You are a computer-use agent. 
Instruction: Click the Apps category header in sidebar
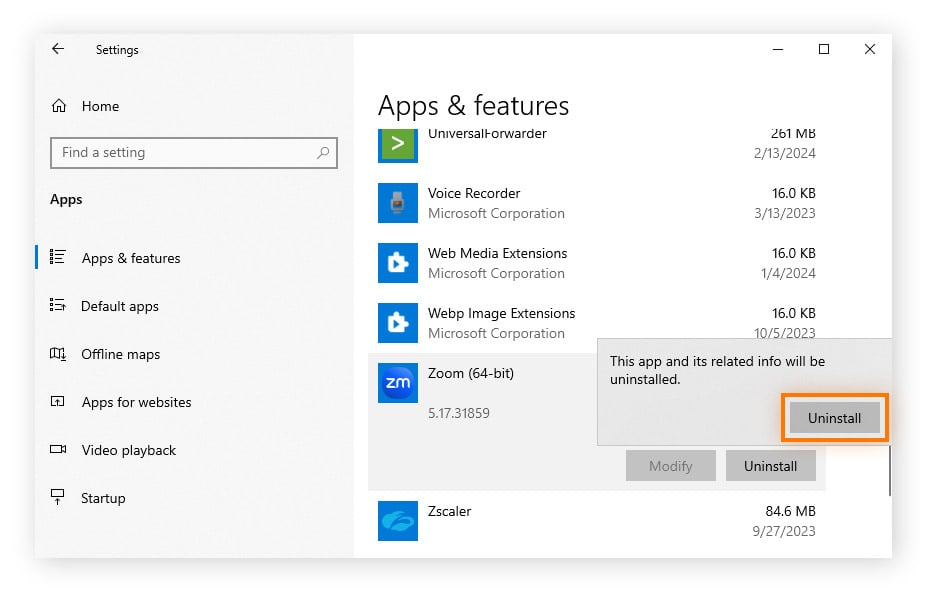click(x=66, y=200)
